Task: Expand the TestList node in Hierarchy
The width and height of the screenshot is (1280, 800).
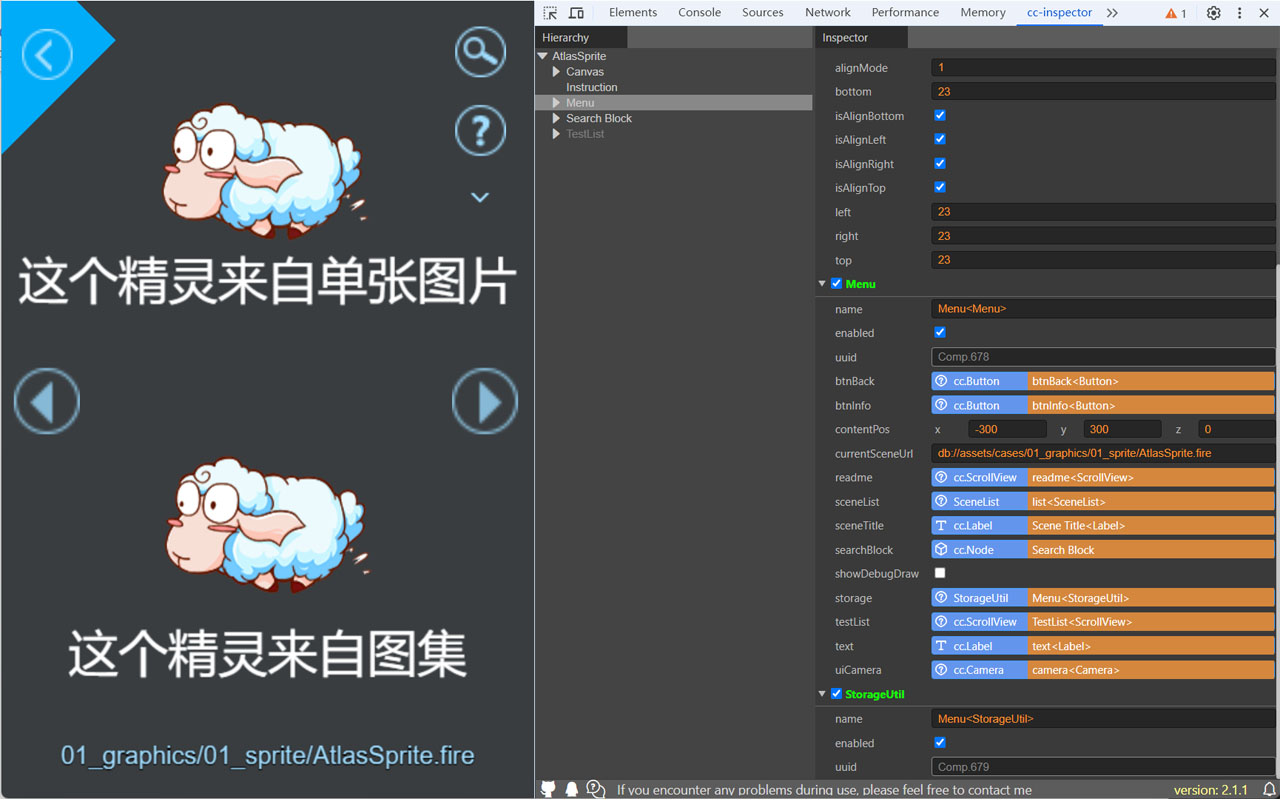Action: pyautogui.click(x=556, y=133)
